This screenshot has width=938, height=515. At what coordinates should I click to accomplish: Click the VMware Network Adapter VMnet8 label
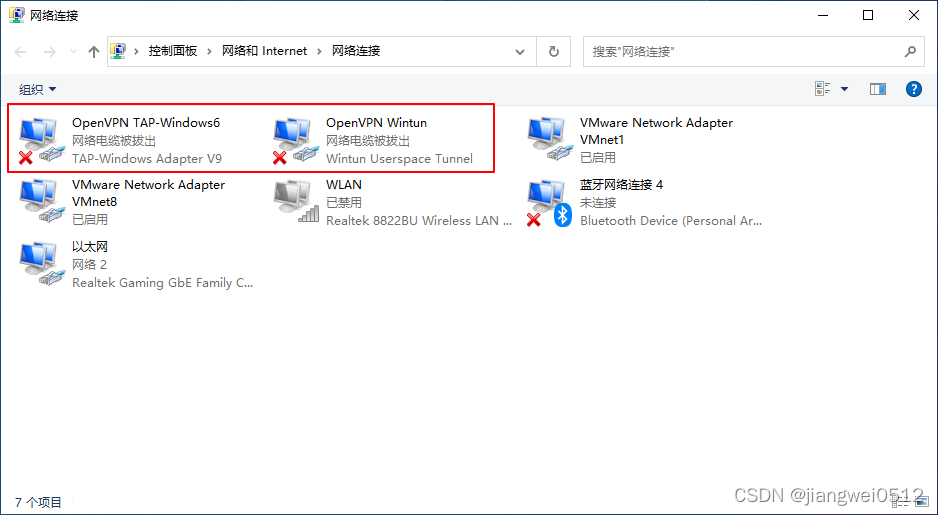[x=148, y=193]
